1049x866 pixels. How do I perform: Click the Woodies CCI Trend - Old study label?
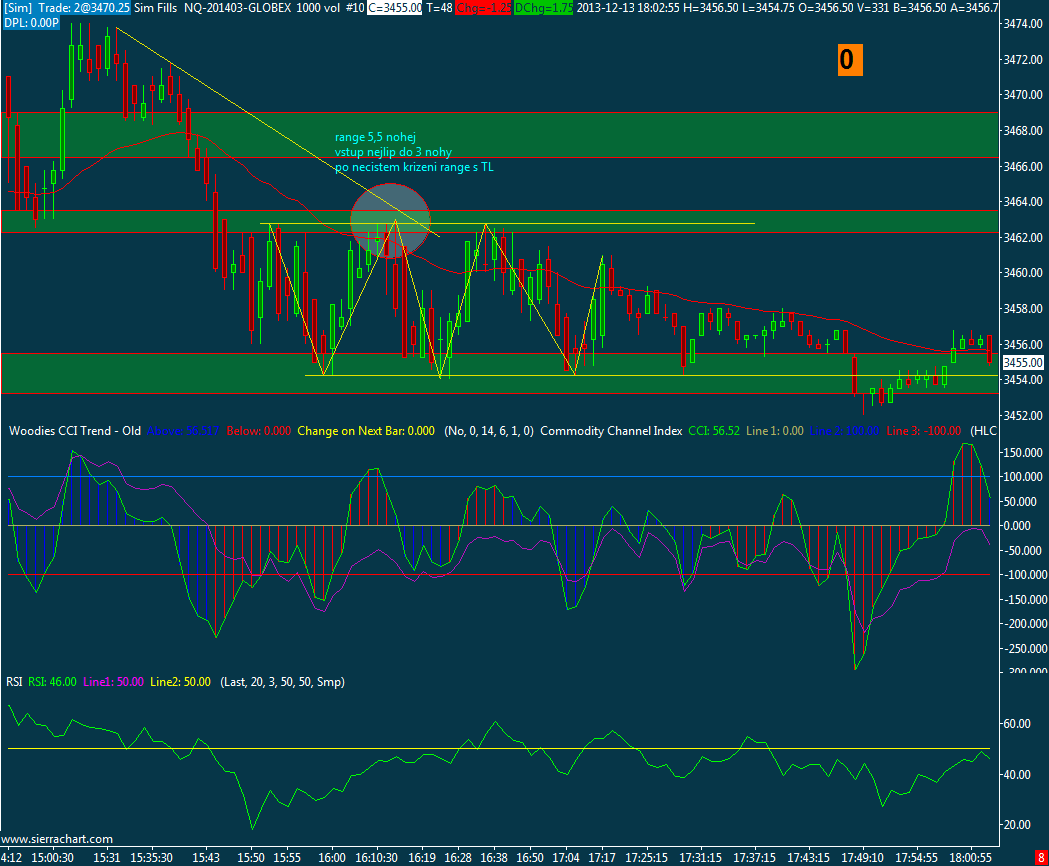(75, 431)
